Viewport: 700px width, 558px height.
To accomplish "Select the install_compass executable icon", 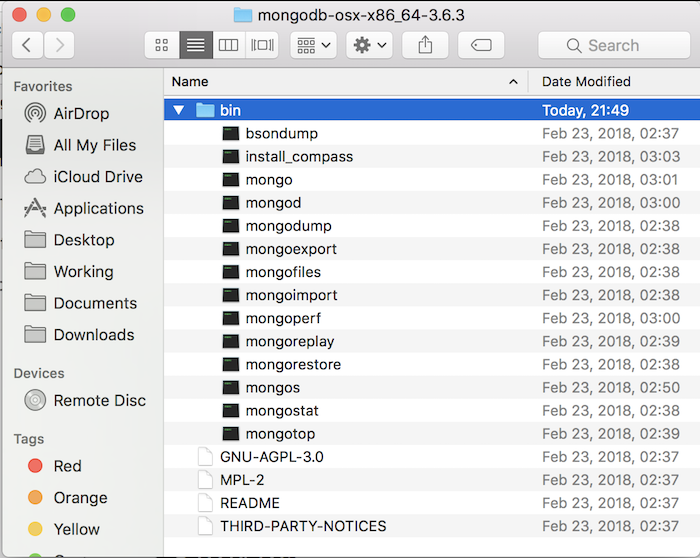I will click(x=231, y=157).
